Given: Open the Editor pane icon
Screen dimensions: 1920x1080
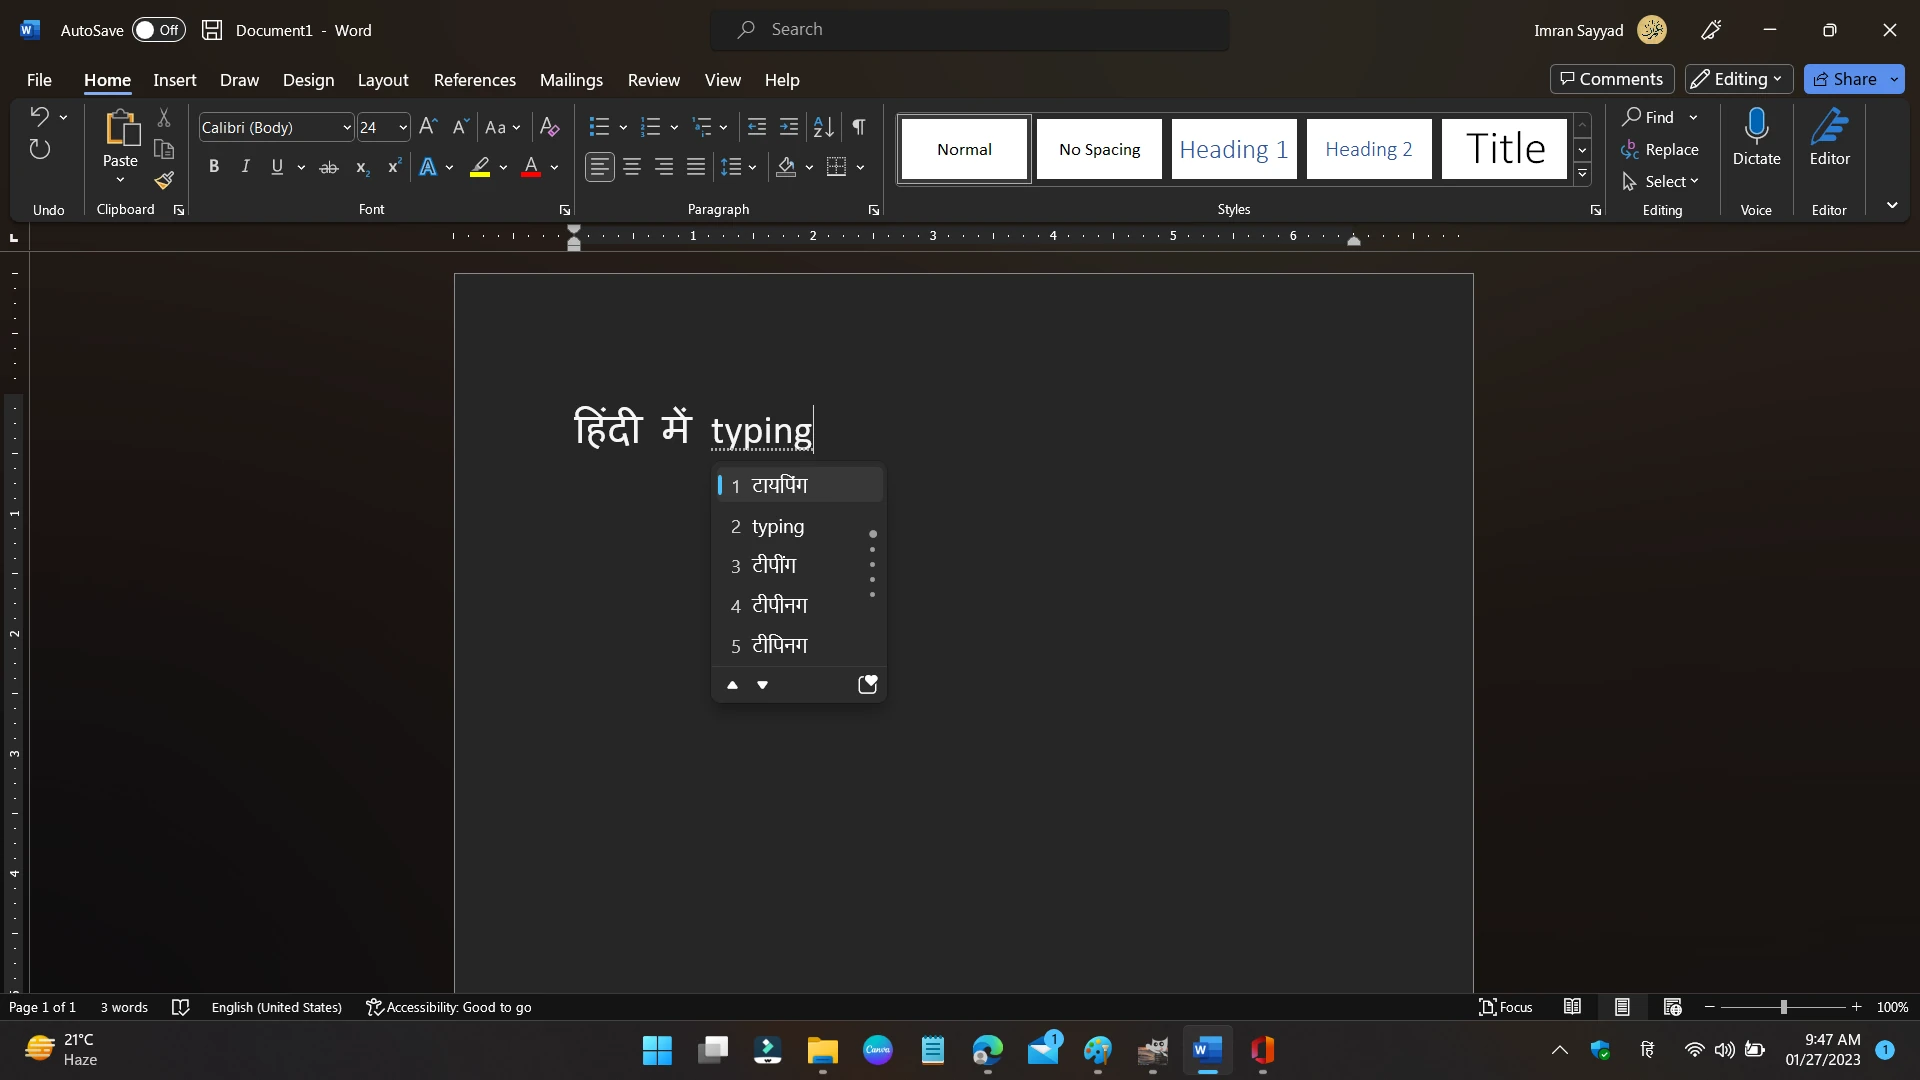Looking at the screenshot, I should coord(1829,128).
